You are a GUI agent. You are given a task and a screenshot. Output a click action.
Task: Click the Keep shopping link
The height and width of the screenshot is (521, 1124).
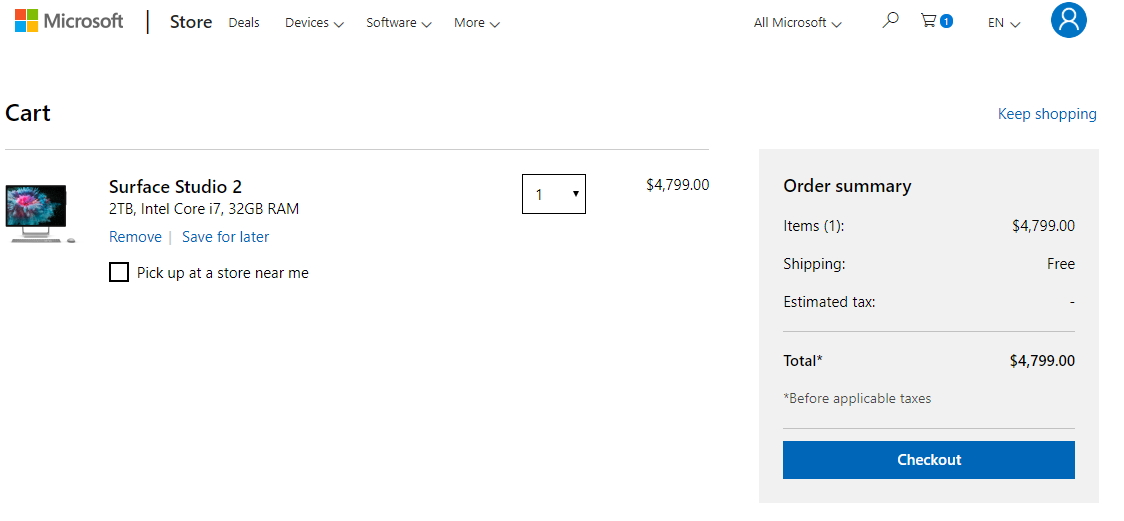1047,114
